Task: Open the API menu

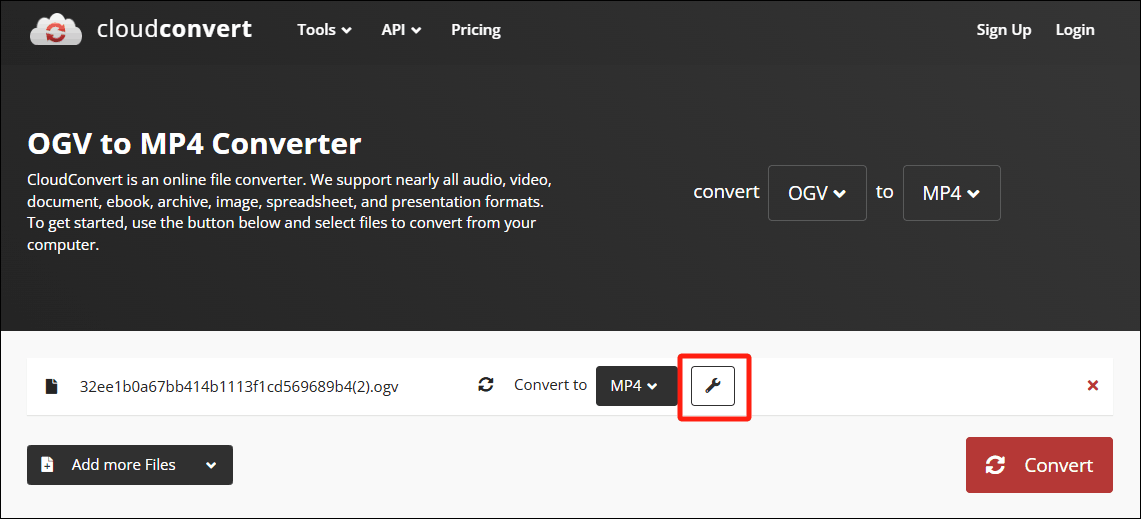Action: point(401,30)
